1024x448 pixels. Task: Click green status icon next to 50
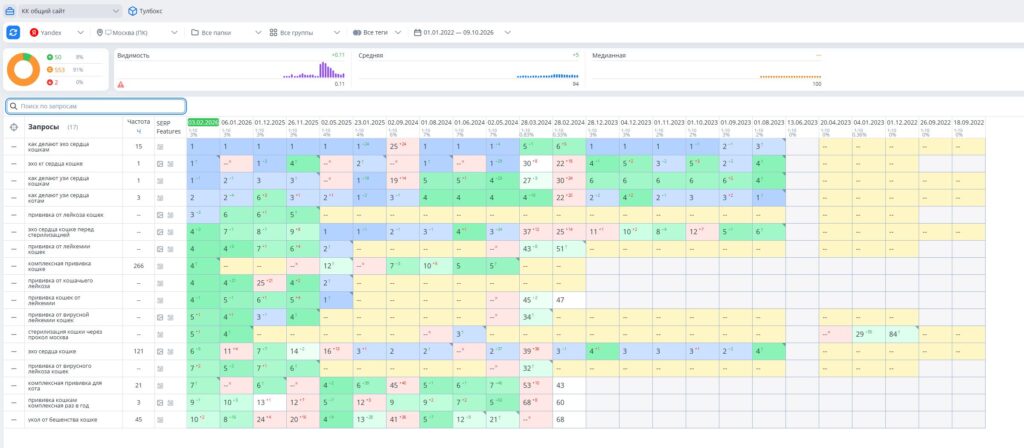[x=50, y=57]
